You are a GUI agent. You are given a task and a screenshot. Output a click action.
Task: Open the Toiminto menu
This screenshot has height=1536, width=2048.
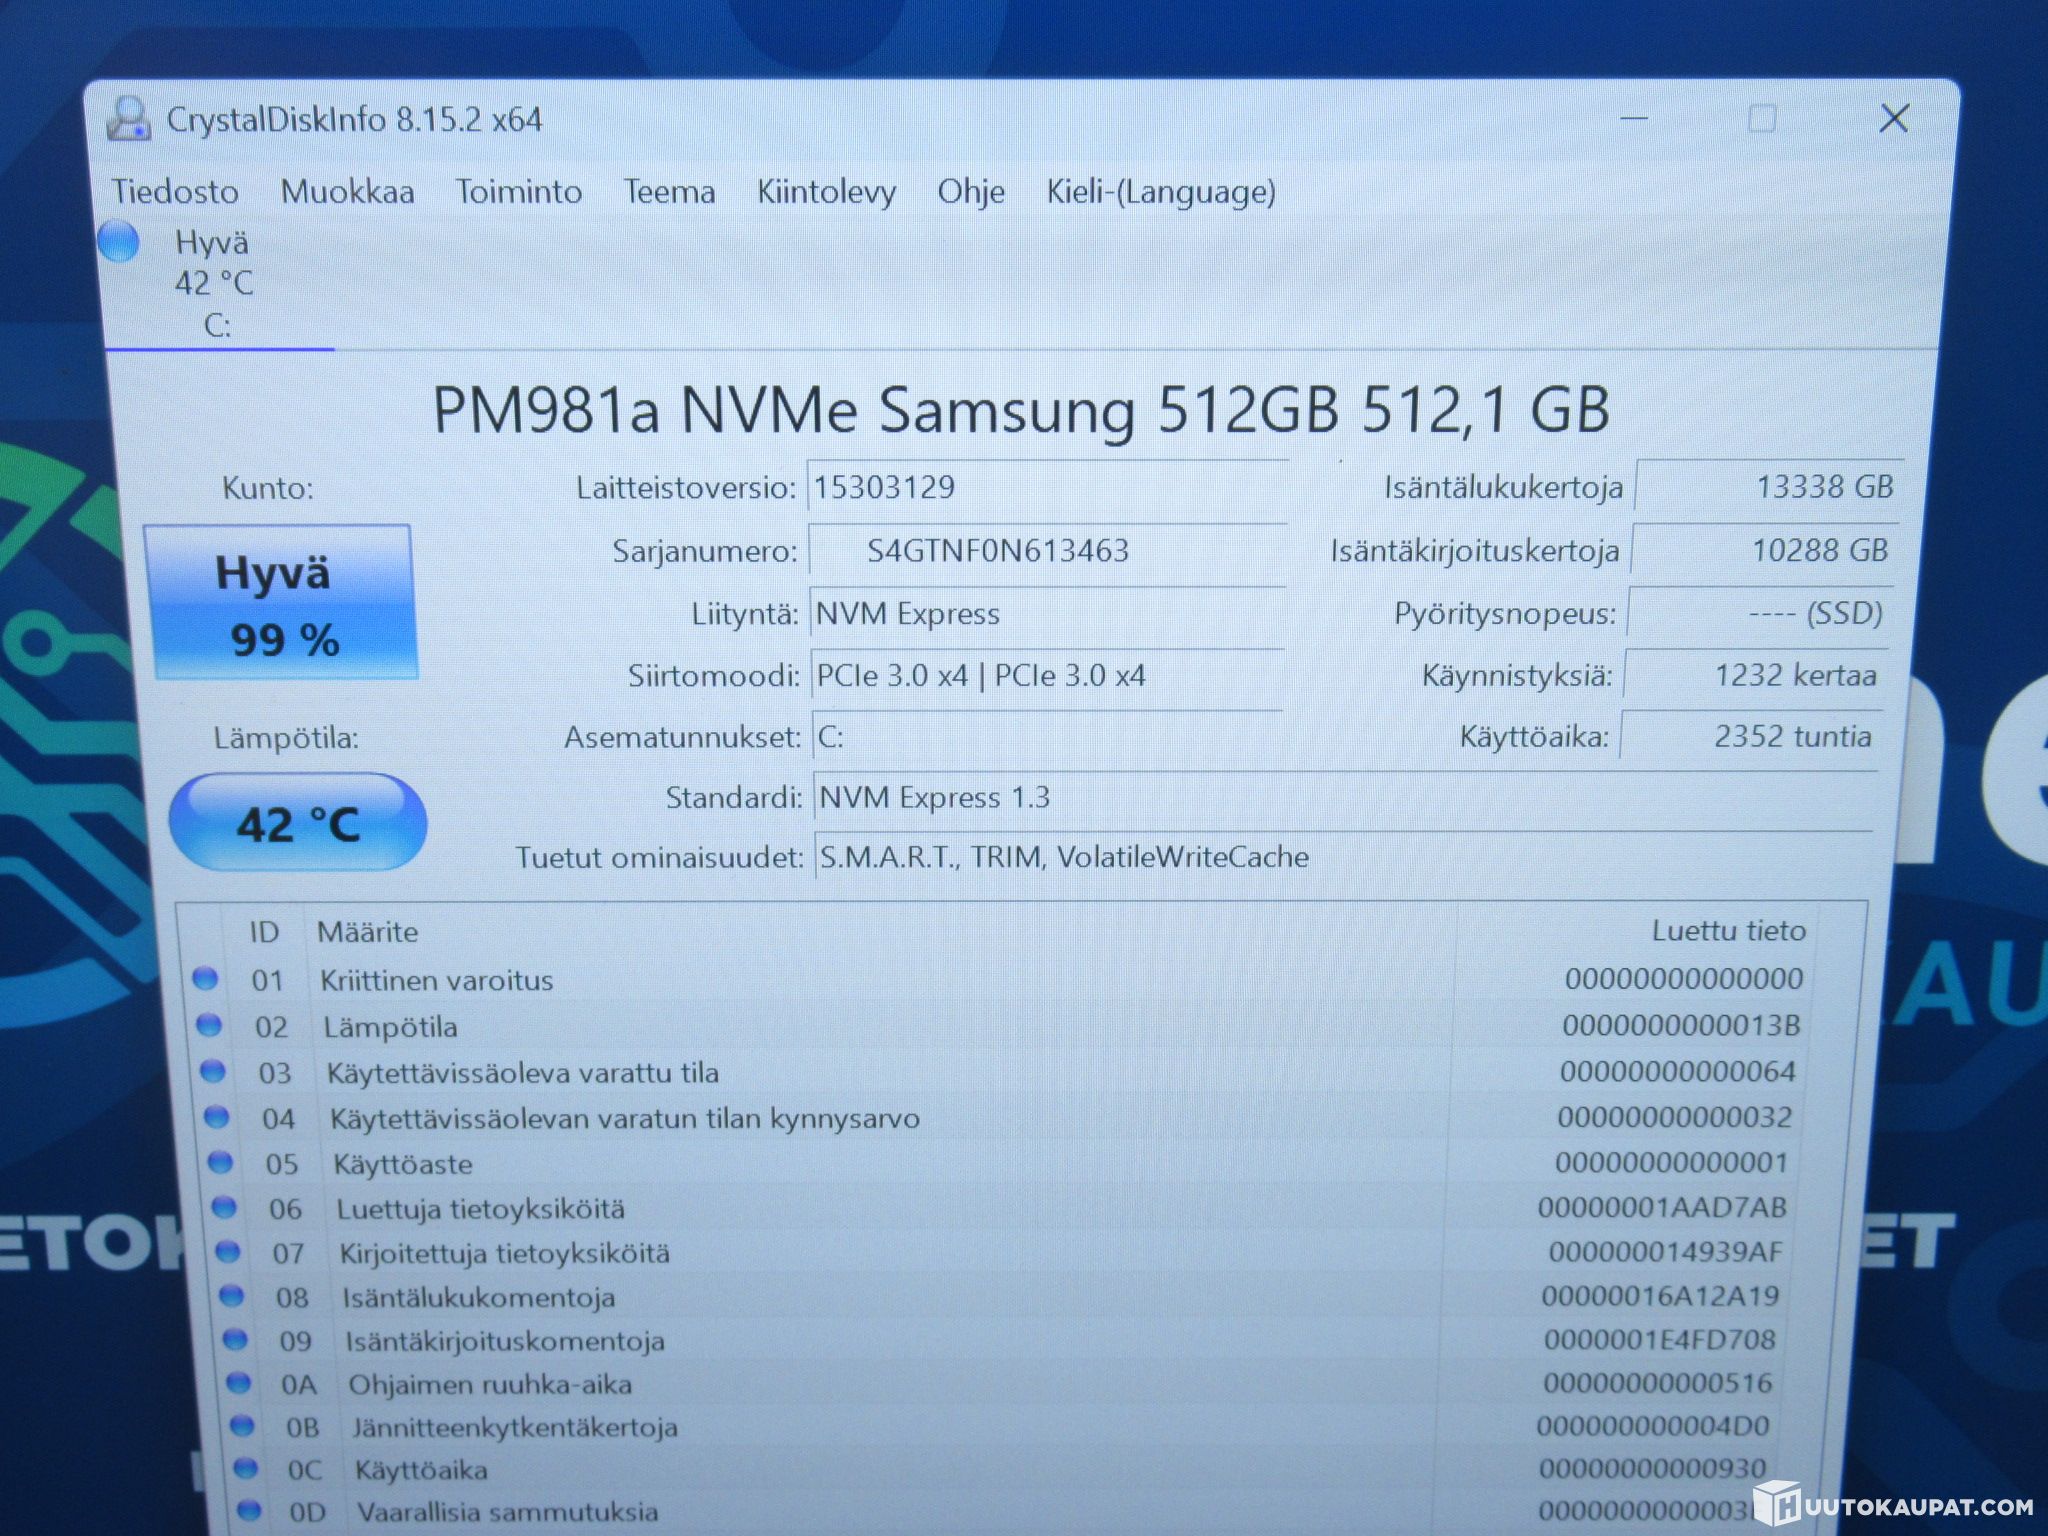(518, 192)
